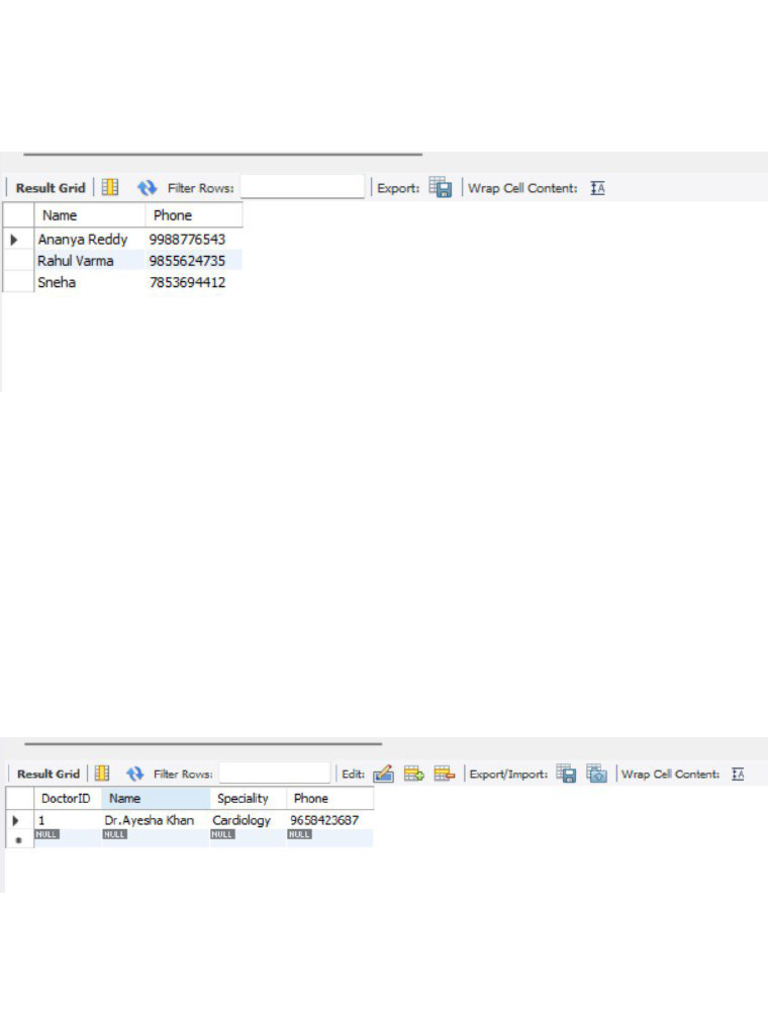Sort by upper grid Phone column header
768x1024 pixels.
pyautogui.click(x=193, y=215)
